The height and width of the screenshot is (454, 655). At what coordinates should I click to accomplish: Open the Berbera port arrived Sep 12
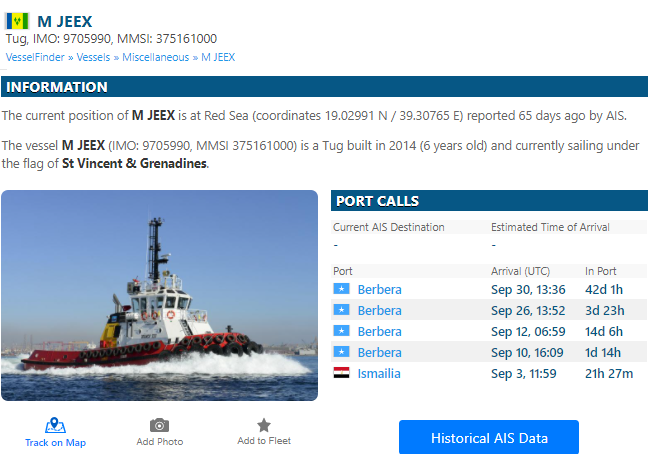[x=379, y=331]
